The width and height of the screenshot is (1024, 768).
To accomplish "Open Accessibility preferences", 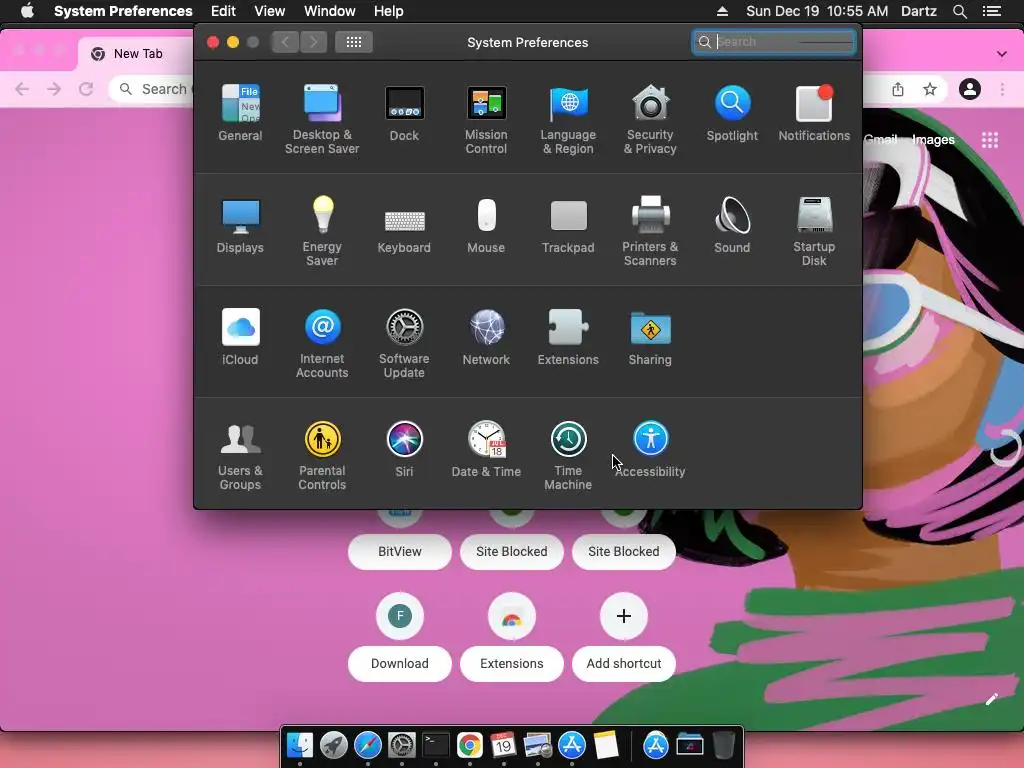I will pyautogui.click(x=650, y=449).
